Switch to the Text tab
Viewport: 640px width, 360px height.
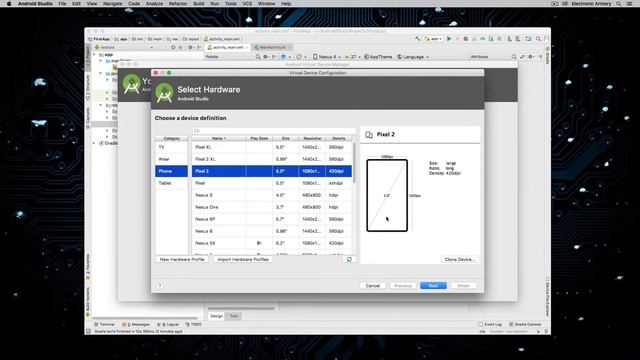tap(234, 316)
